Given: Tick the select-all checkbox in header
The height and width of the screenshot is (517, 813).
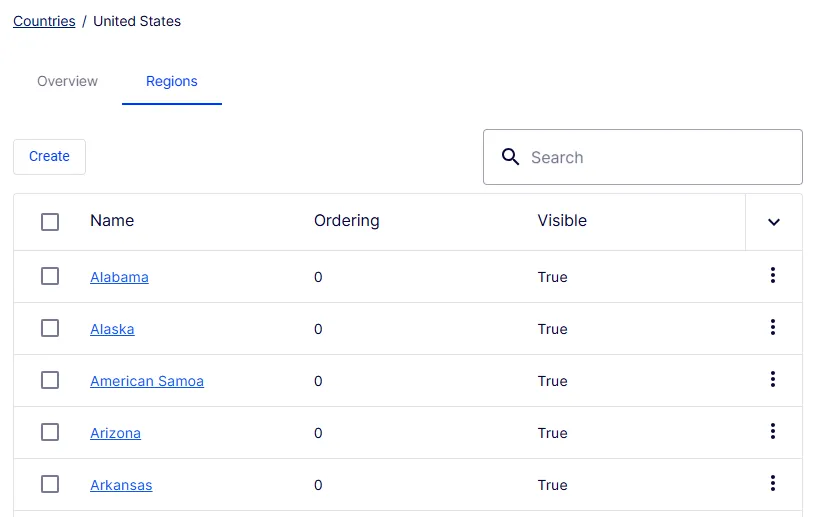Looking at the screenshot, I should [50, 222].
